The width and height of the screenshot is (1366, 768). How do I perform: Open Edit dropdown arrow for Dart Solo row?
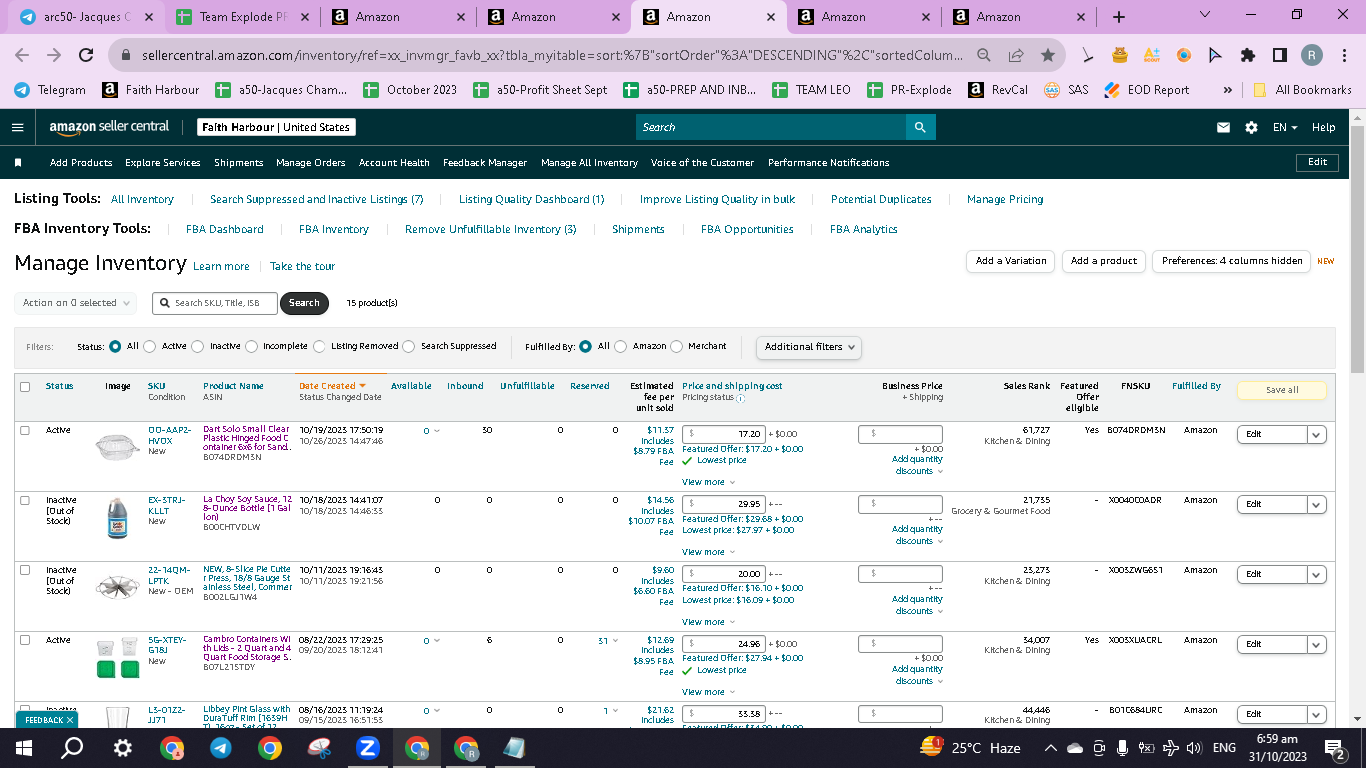(1317, 434)
